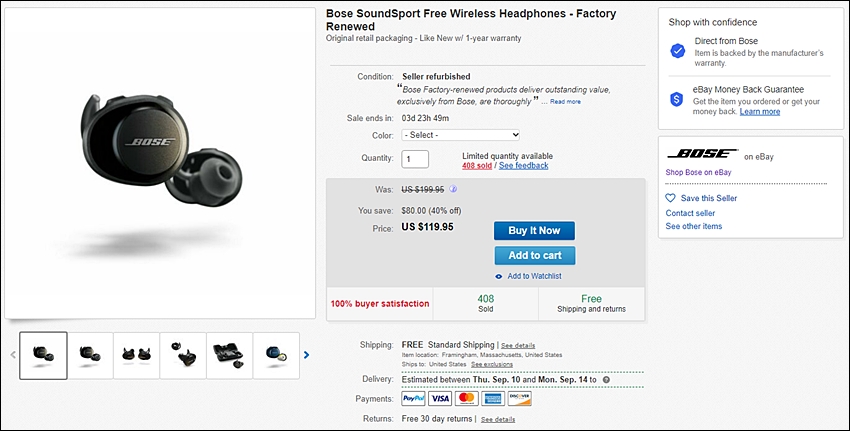Click the blue checkmark shield icon
Viewport: 850px width, 431px height.
click(x=678, y=50)
